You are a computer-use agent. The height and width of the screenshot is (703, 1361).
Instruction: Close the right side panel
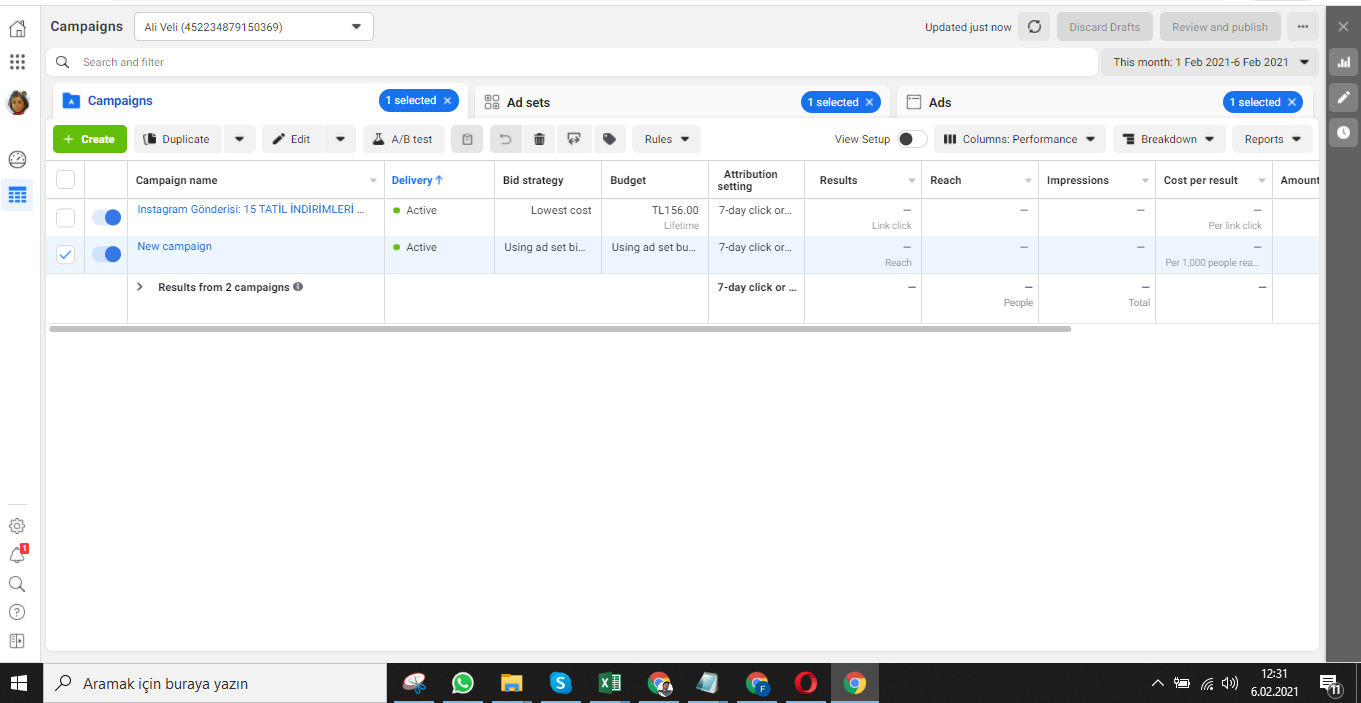(1343, 27)
